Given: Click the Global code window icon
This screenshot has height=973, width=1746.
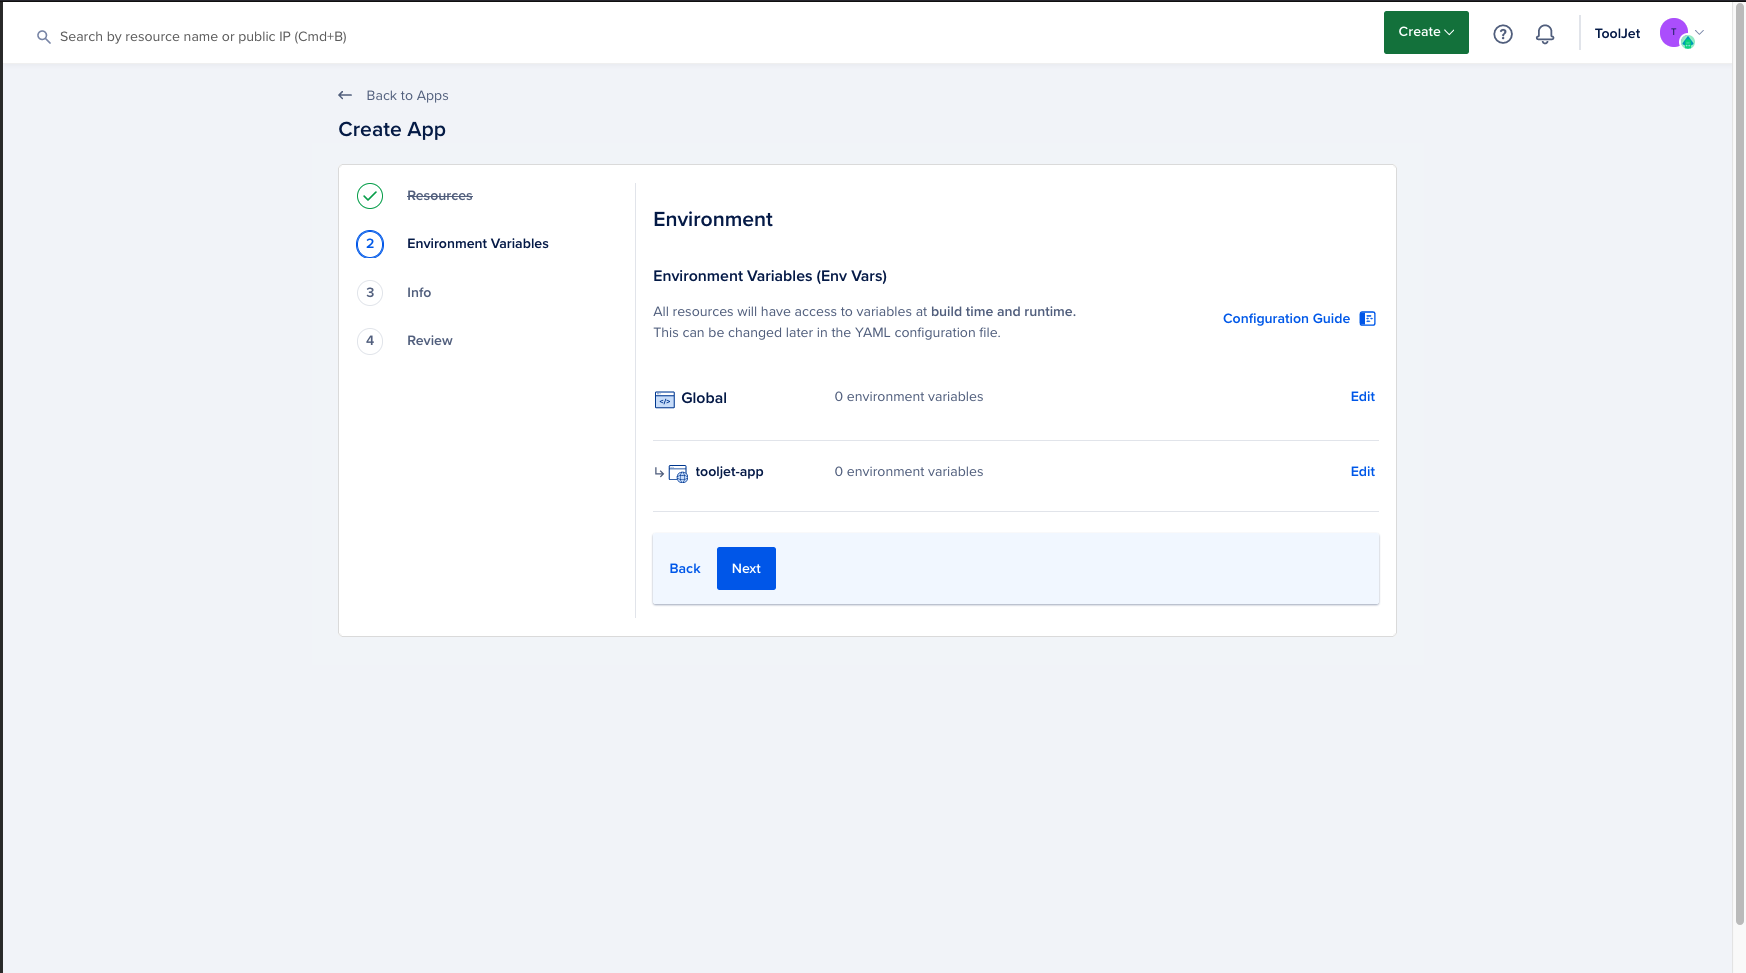Looking at the screenshot, I should [664, 399].
